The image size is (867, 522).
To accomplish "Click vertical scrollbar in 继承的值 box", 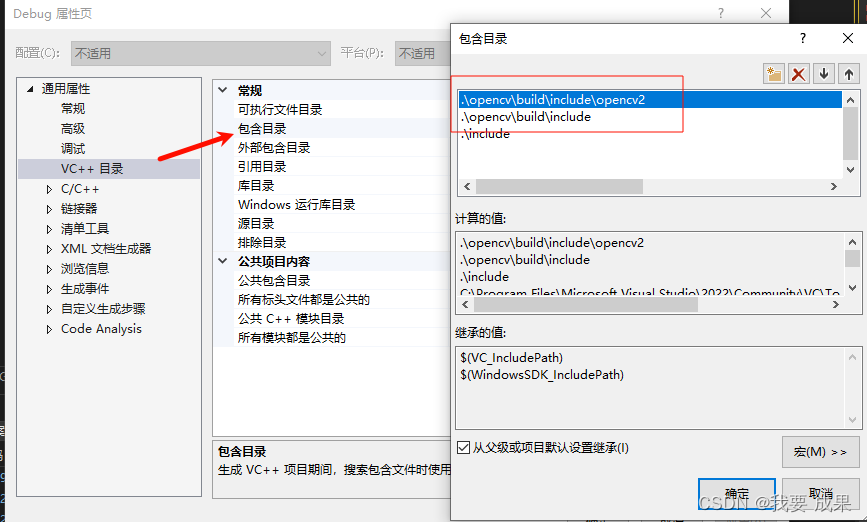I will (x=852, y=389).
